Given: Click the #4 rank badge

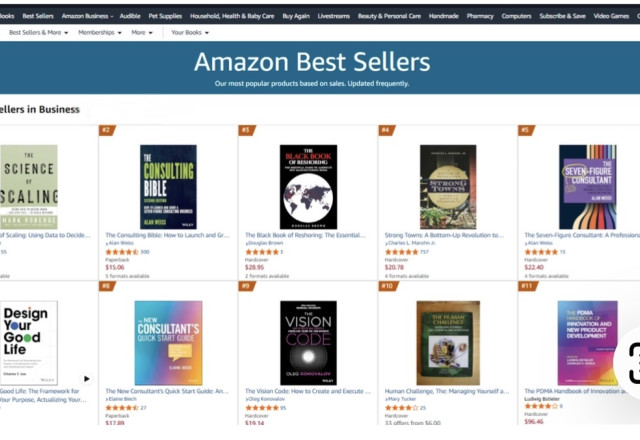Looking at the screenshot, I should (386, 130).
